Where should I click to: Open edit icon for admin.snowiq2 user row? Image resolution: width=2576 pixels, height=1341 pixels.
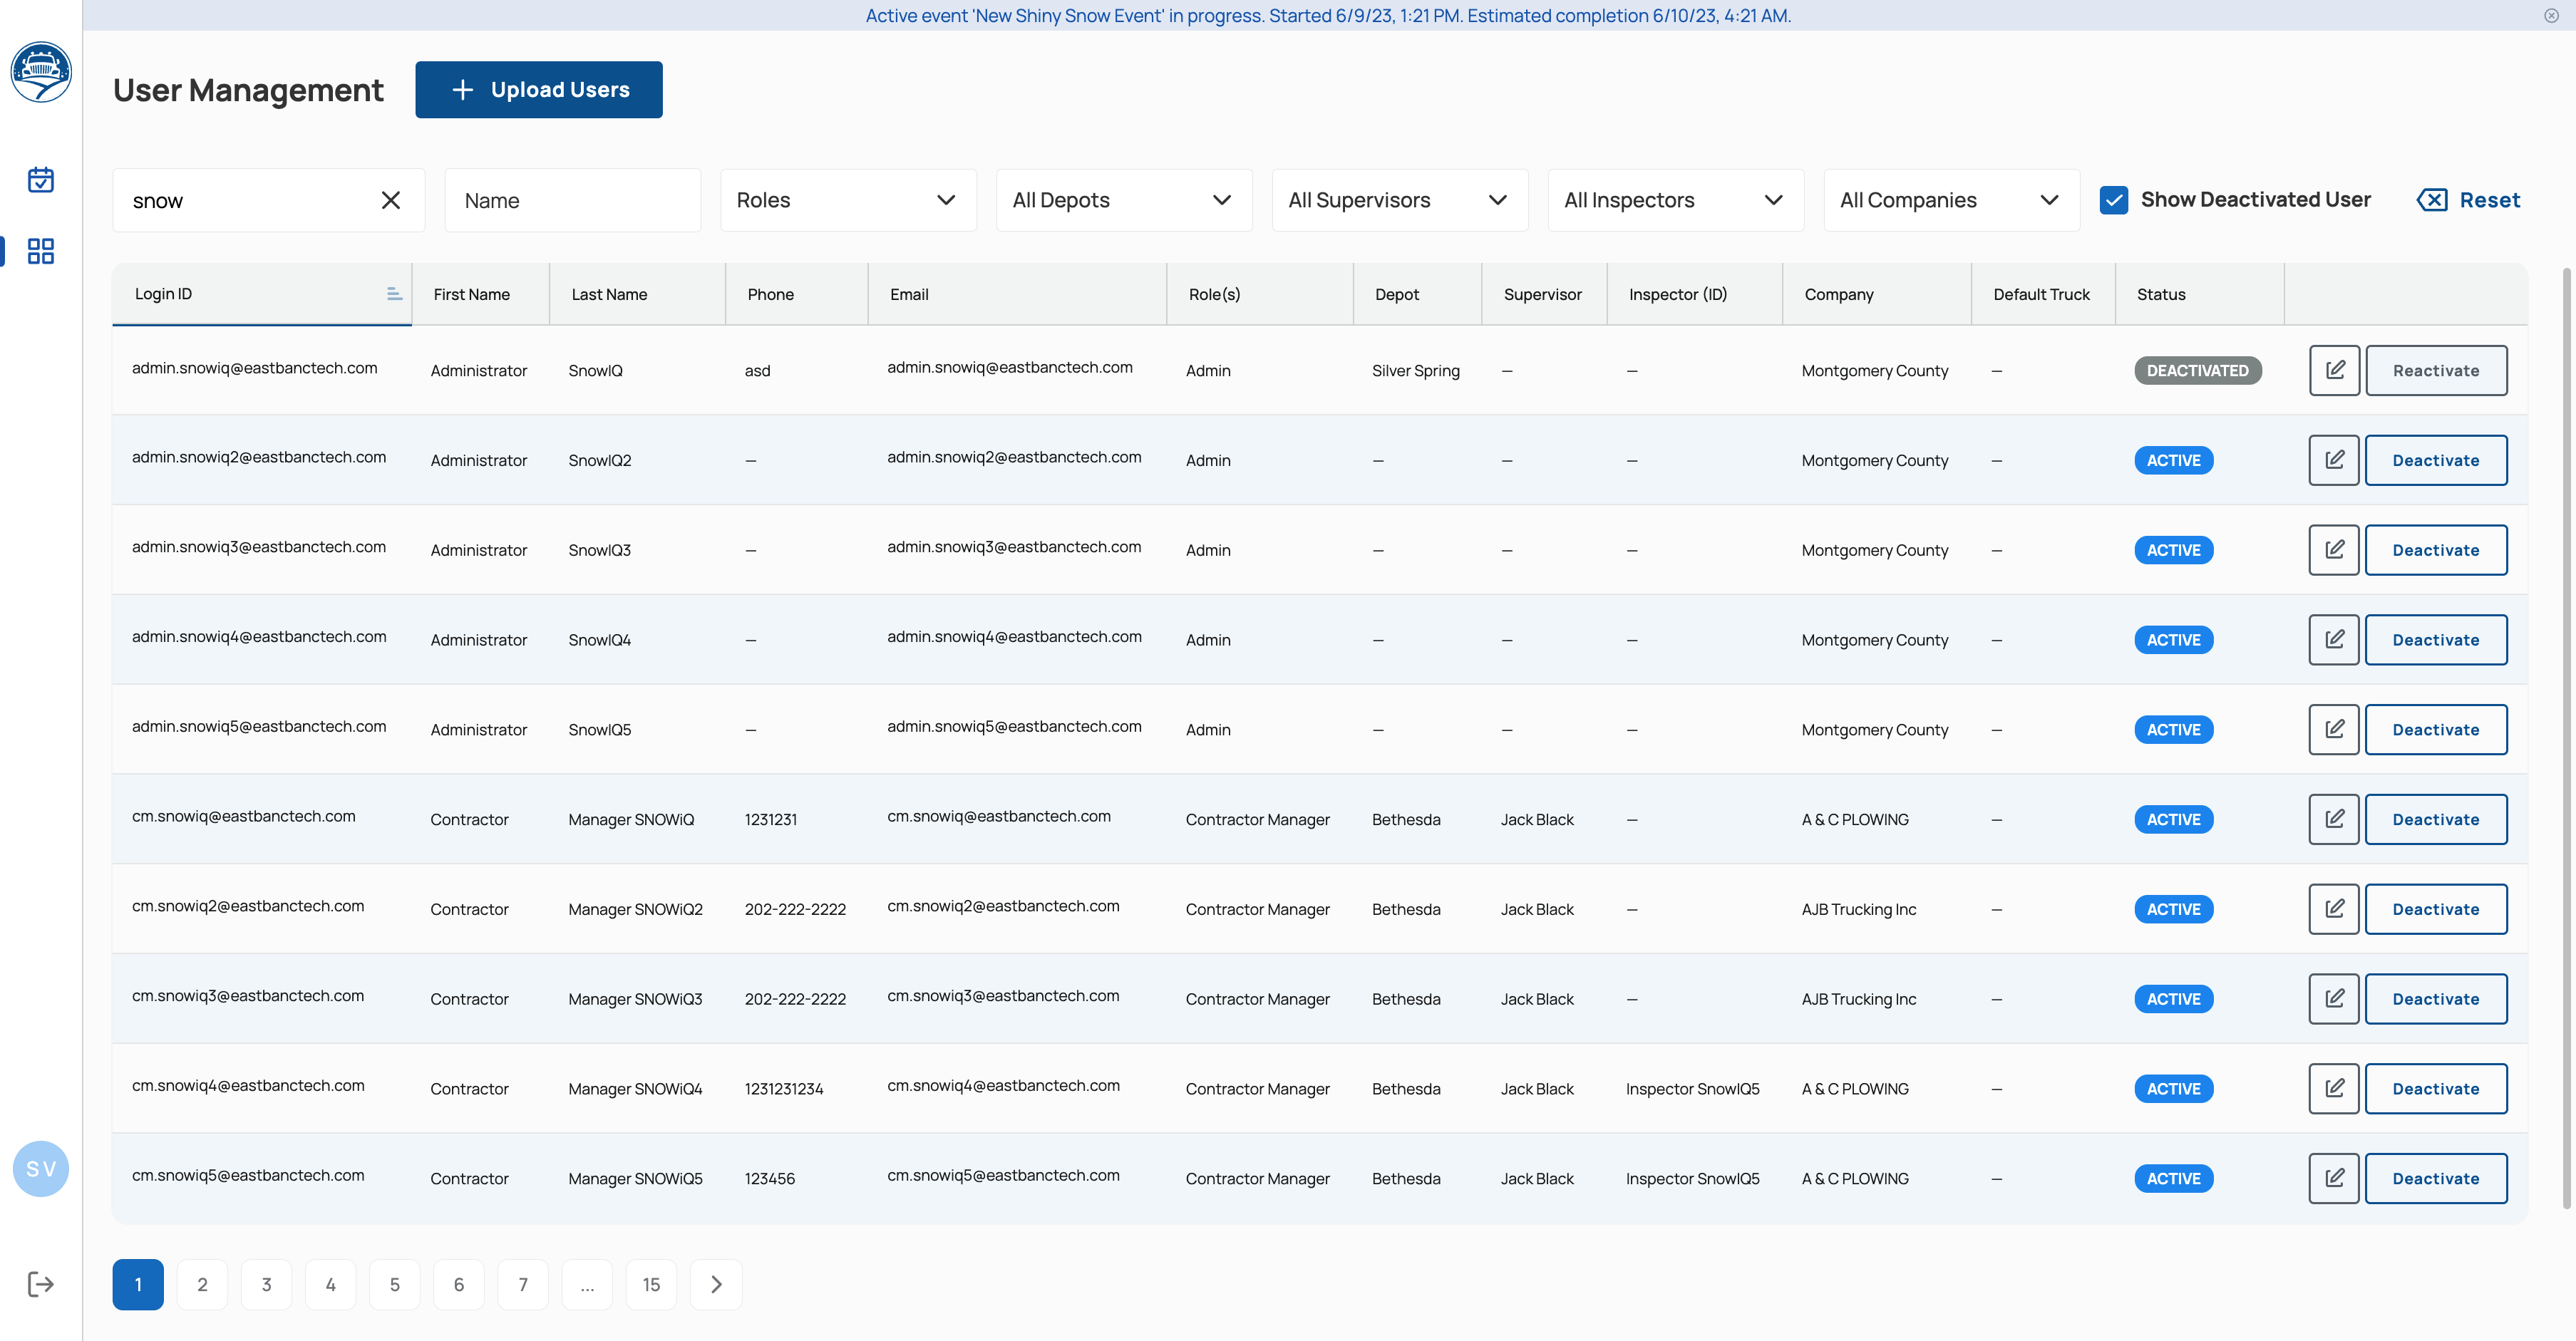click(2334, 460)
